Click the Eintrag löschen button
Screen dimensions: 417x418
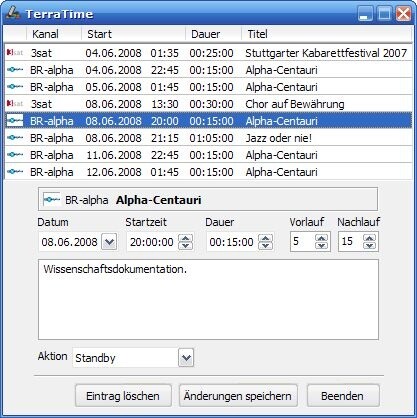123,396
